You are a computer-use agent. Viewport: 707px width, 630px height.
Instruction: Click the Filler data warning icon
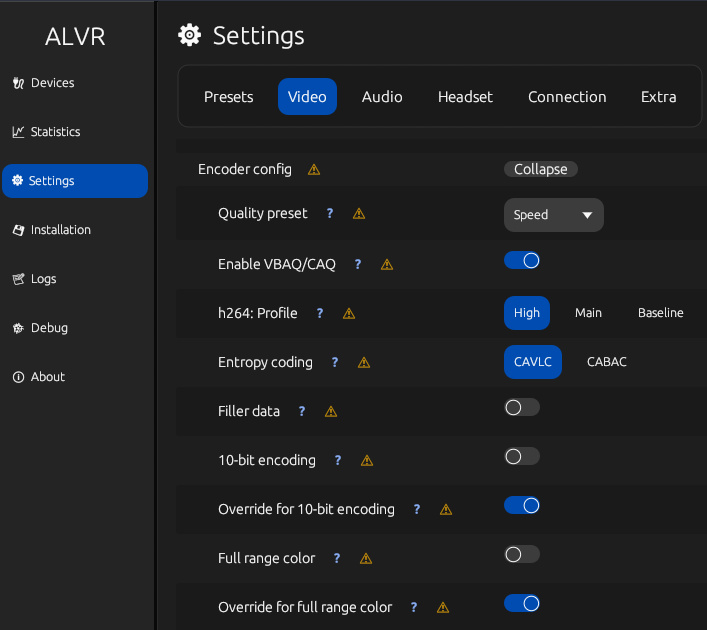(x=331, y=411)
